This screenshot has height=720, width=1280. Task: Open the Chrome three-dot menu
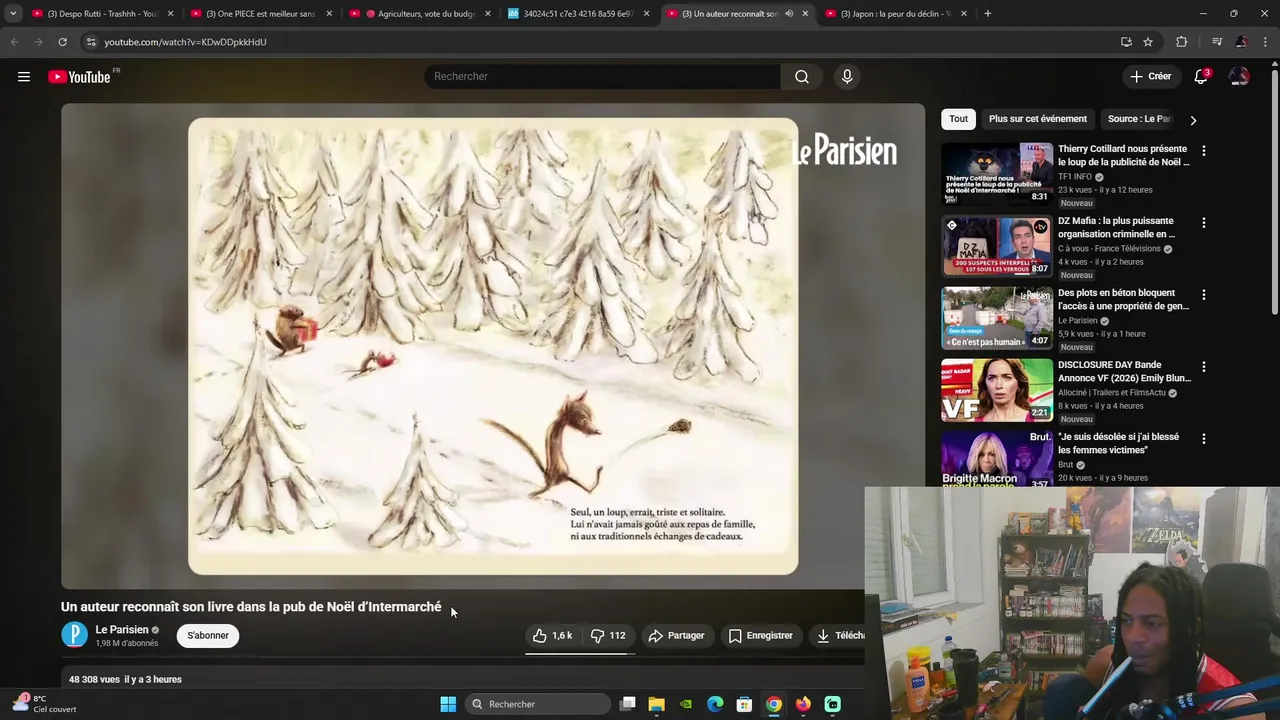(1265, 42)
